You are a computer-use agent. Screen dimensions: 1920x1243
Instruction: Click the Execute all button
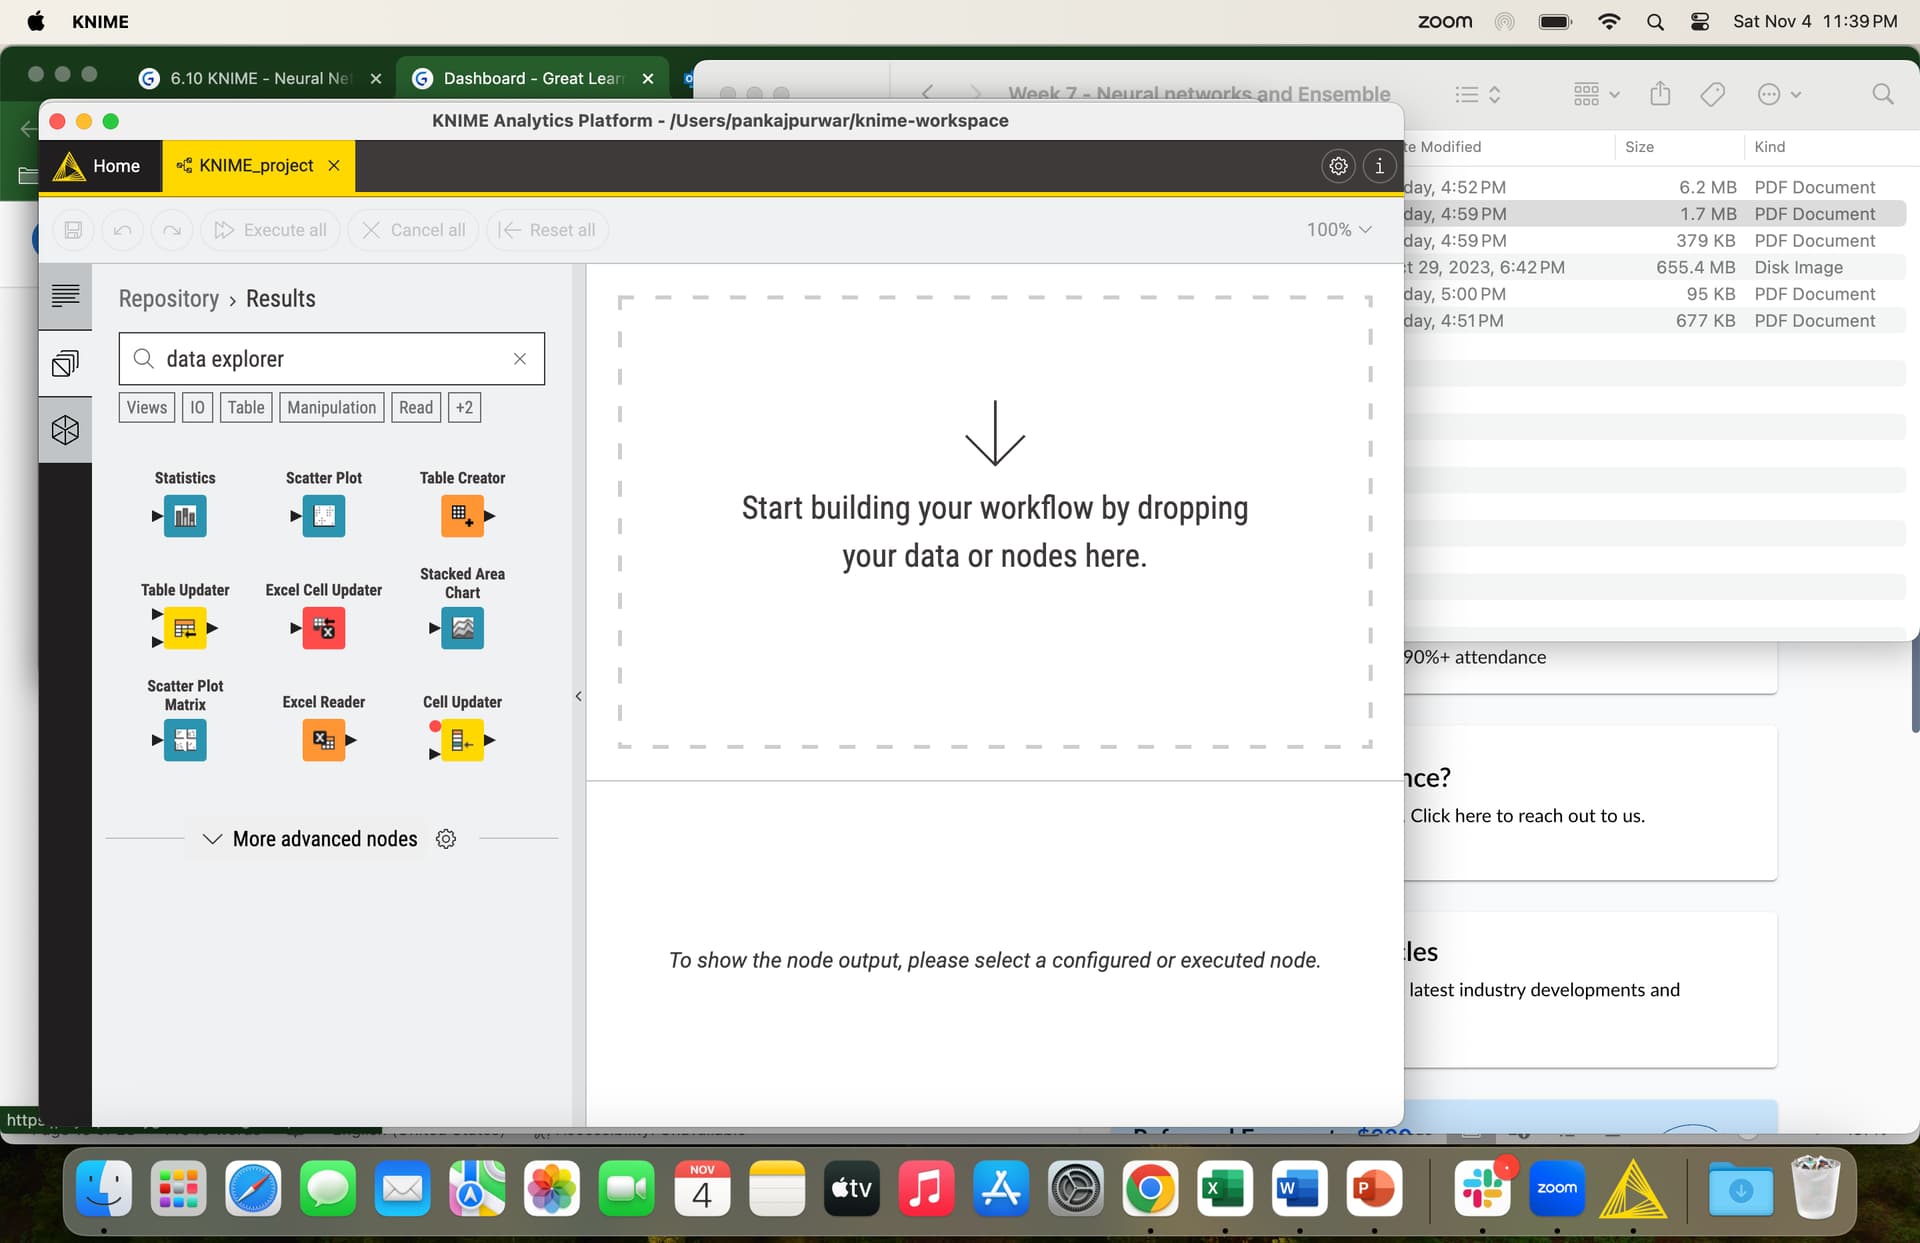click(271, 230)
